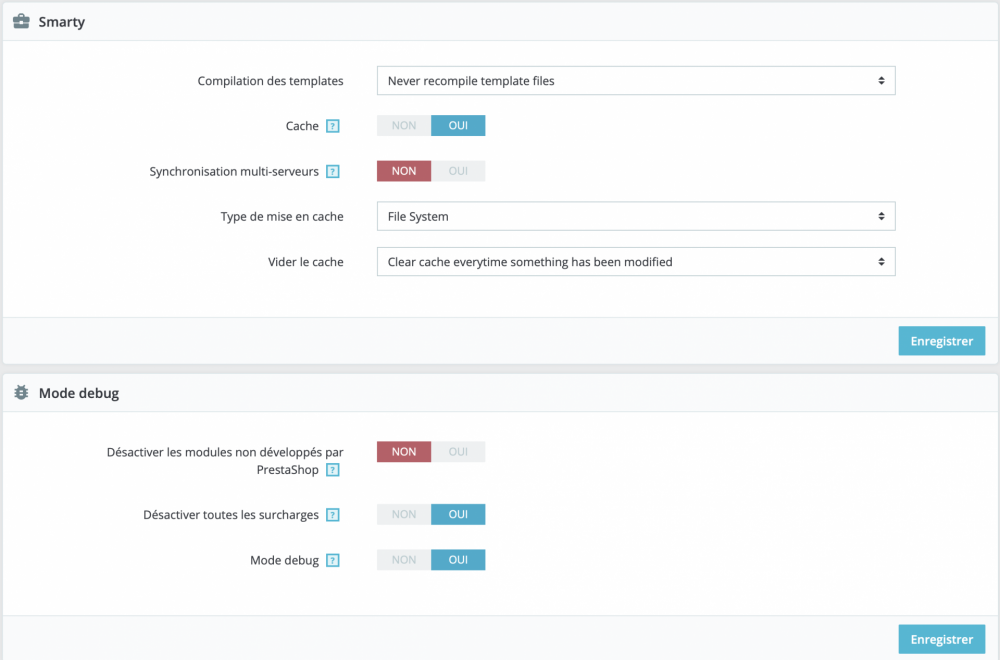Click the Mode debug bug icon
Viewport: 1000px width, 660px height.
(21, 393)
